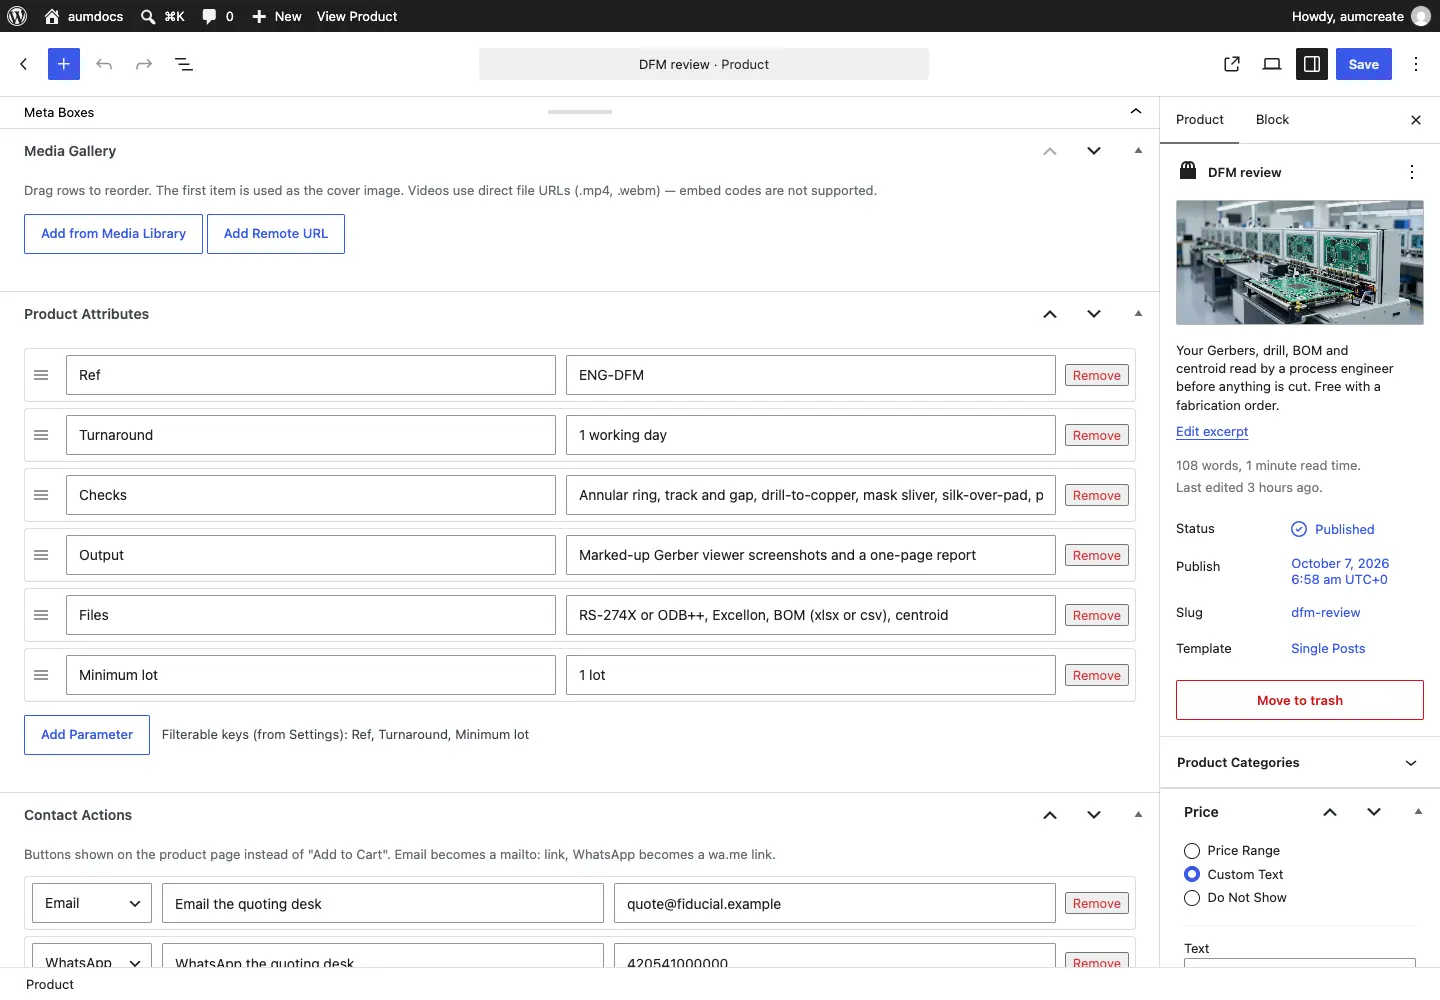The width and height of the screenshot is (1440, 1000).
Task: Open the device preview options
Action: pyautogui.click(x=1272, y=64)
